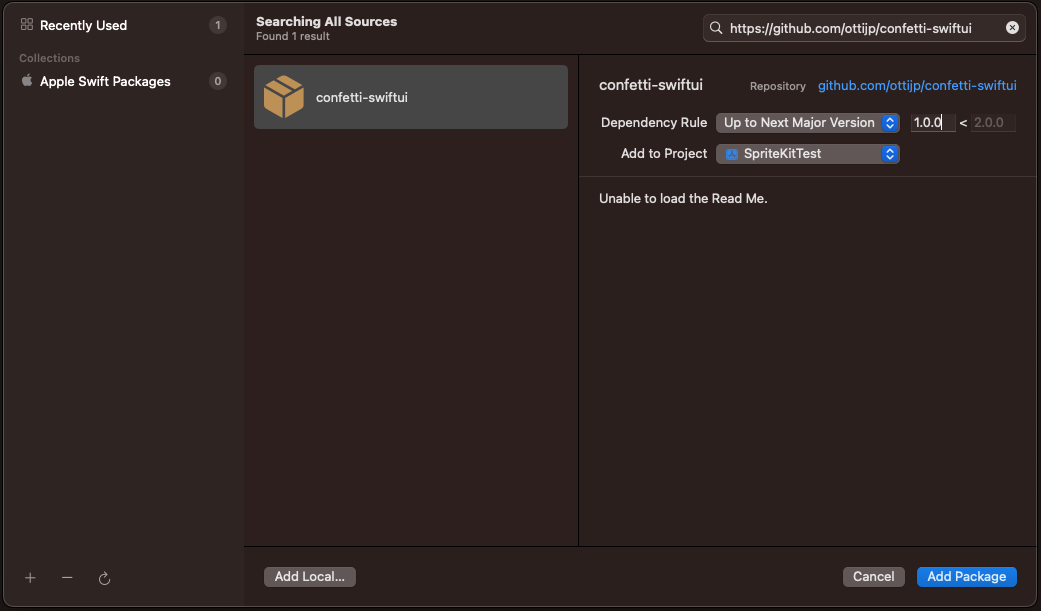The width and height of the screenshot is (1041, 611).
Task: Open github.com/ottijp/confetti-swiftui repository link
Action: [x=917, y=86]
